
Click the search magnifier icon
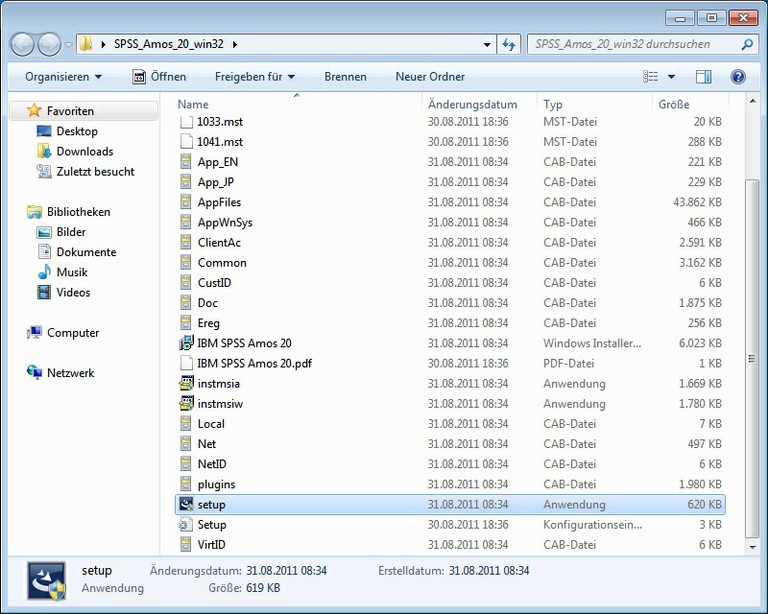747,45
